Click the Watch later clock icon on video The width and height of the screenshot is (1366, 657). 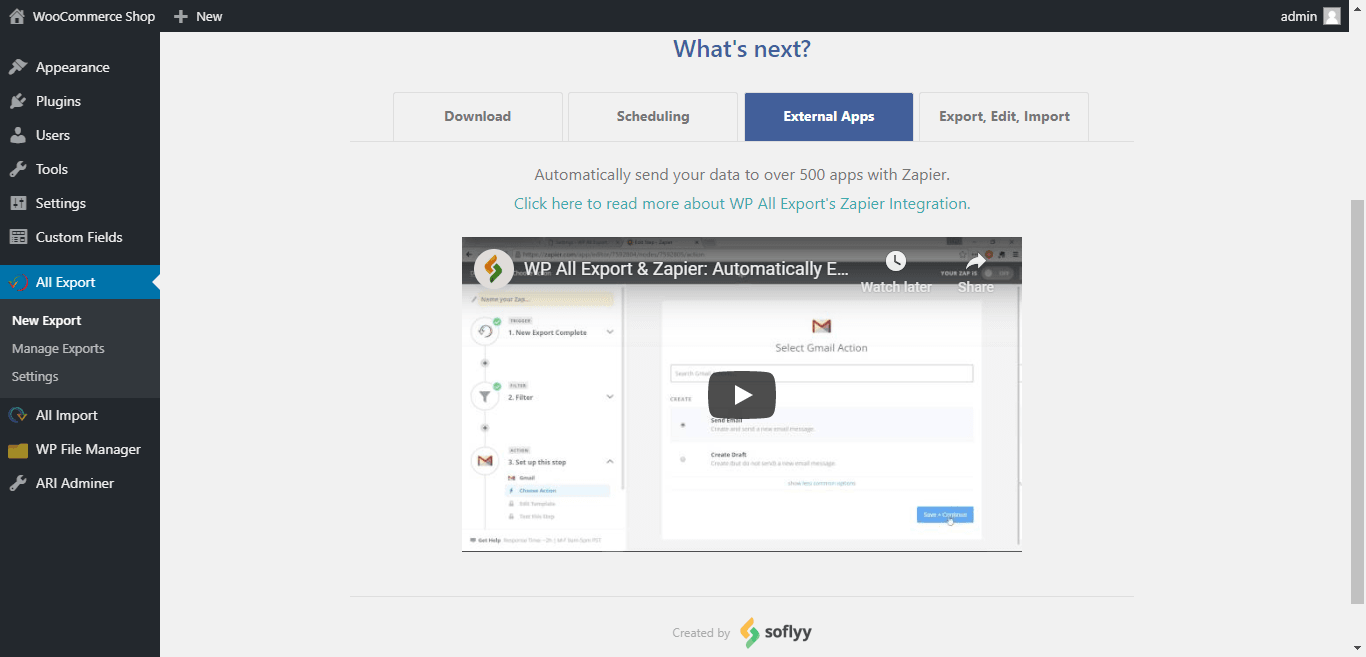(896, 261)
